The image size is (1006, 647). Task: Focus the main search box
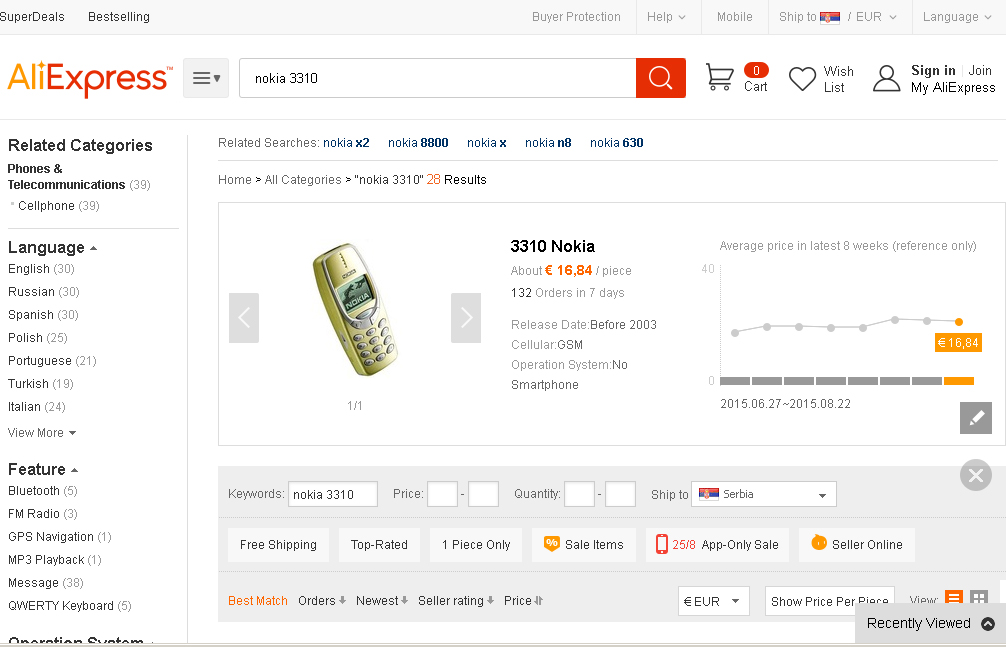click(x=438, y=78)
